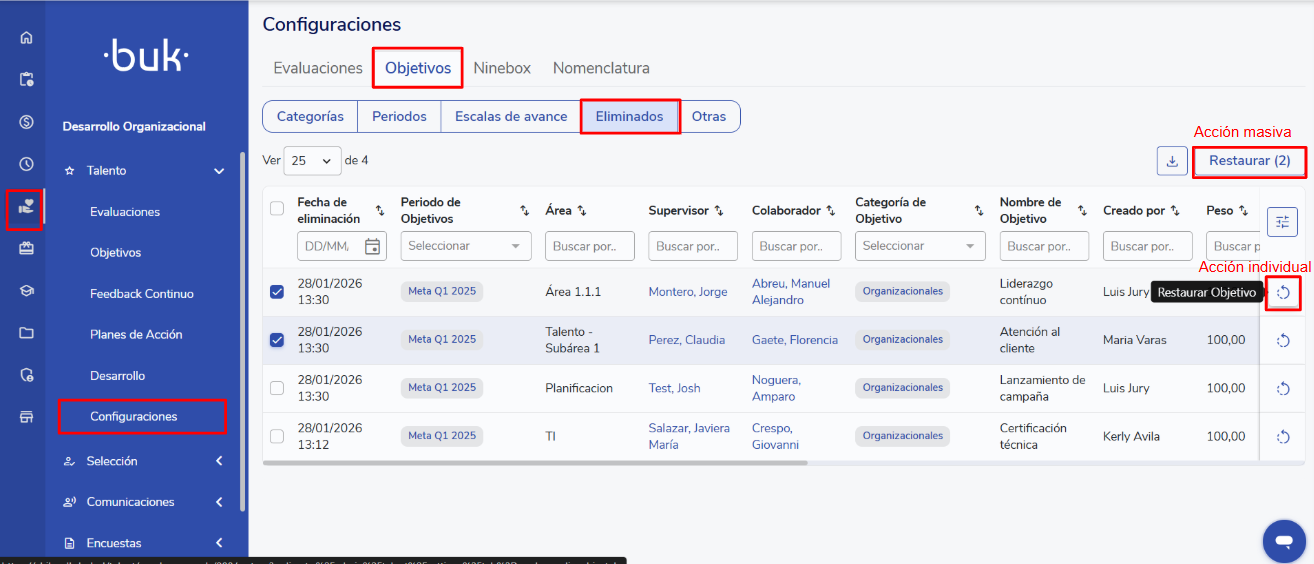Toggle the select-all header checkbox
Image resolution: width=1314 pixels, height=564 pixels.
(x=277, y=208)
